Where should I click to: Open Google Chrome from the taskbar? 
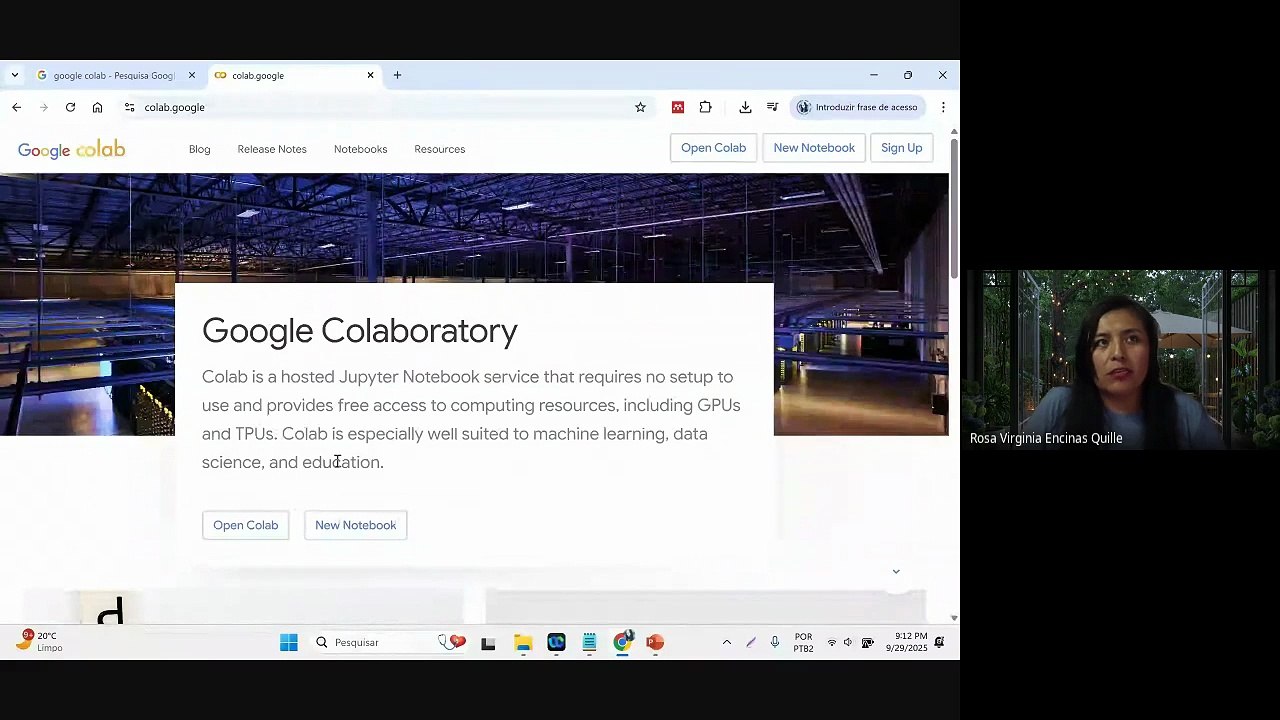pos(622,643)
